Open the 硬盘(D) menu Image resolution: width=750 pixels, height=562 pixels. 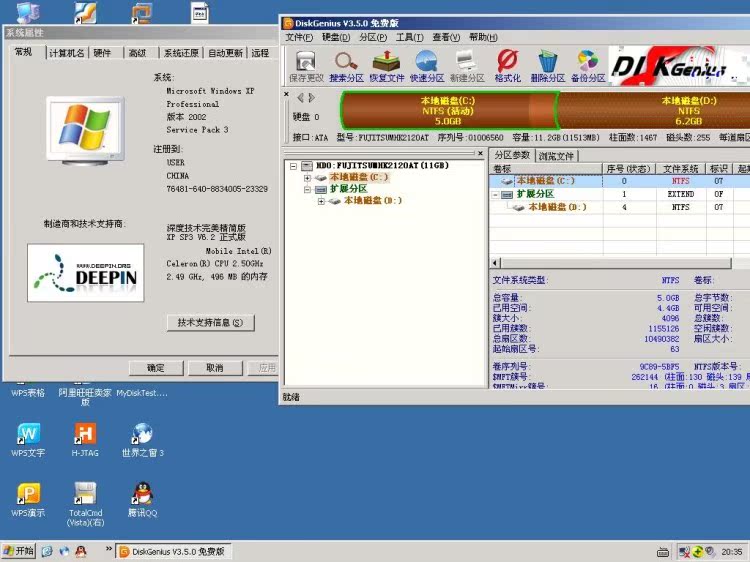coord(336,37)
